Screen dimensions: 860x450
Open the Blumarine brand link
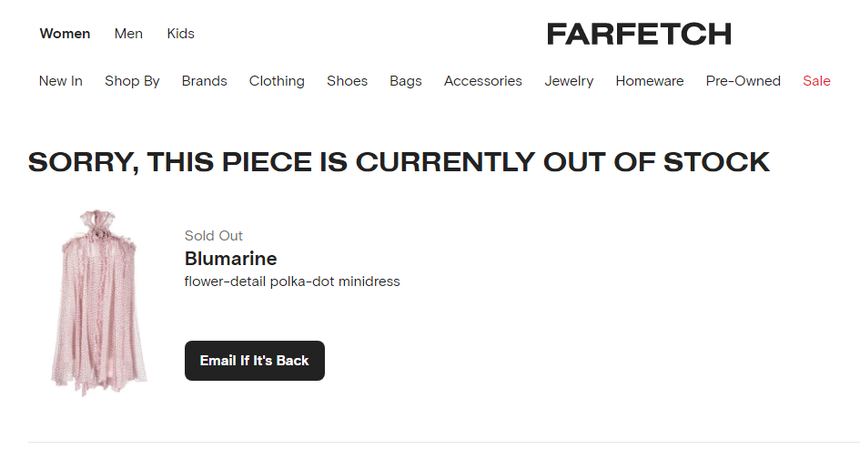pyautogui.click(x=231, y=259)
